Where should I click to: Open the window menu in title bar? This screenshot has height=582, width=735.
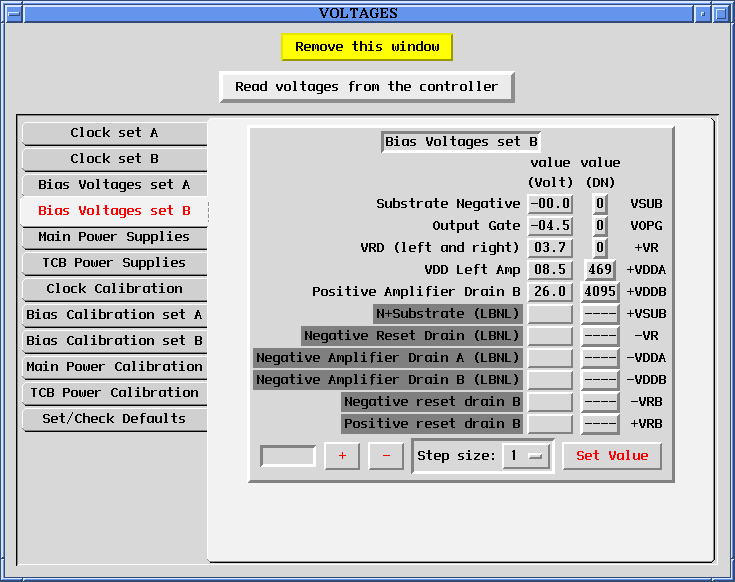14,14
